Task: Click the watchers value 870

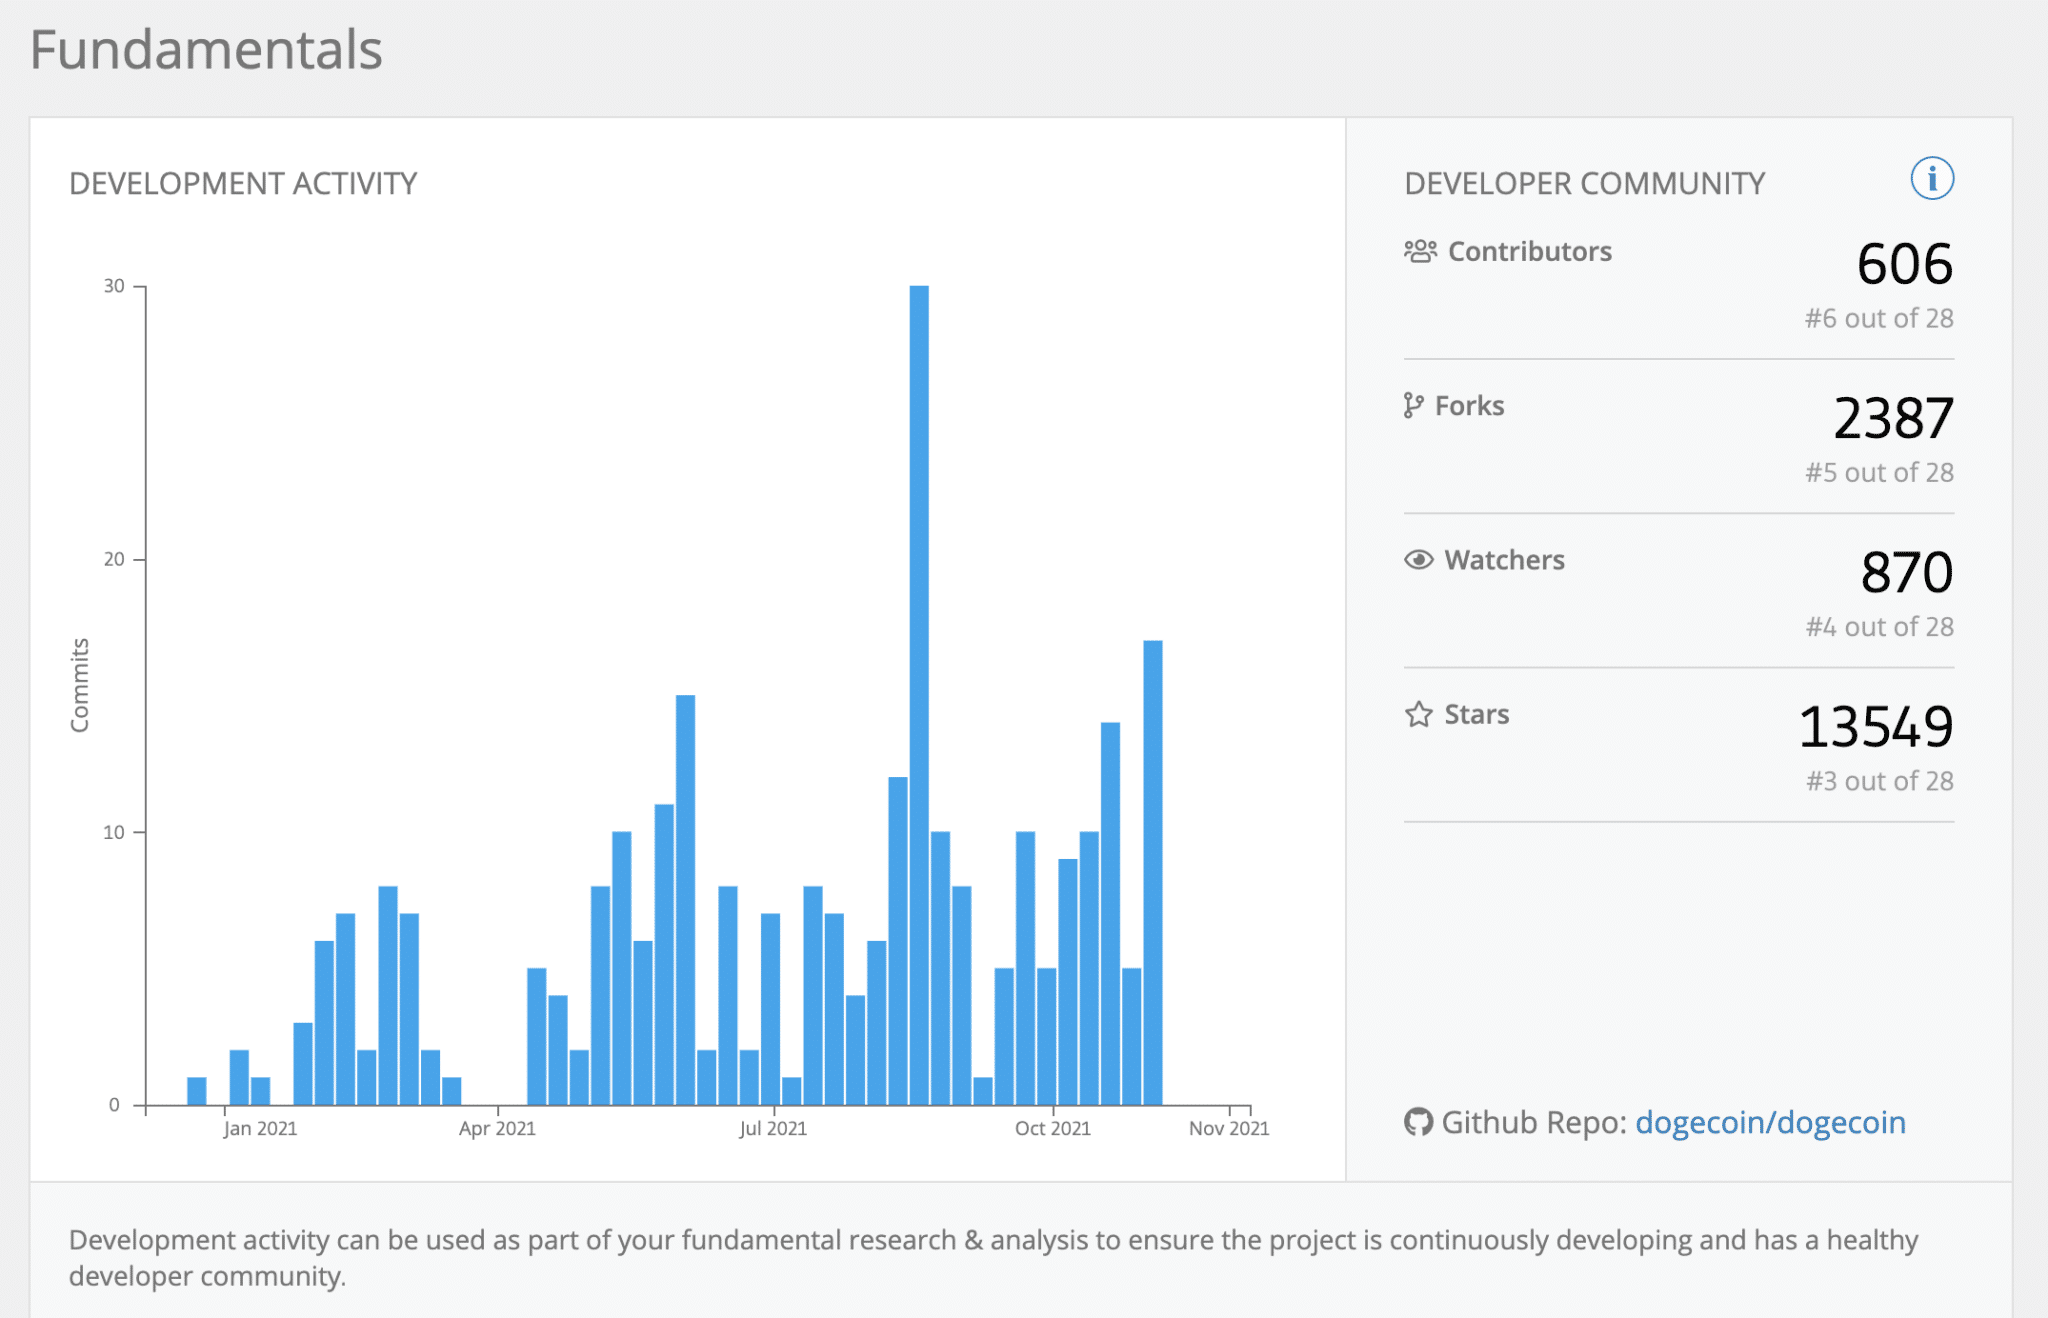Action: point(1907,573)
